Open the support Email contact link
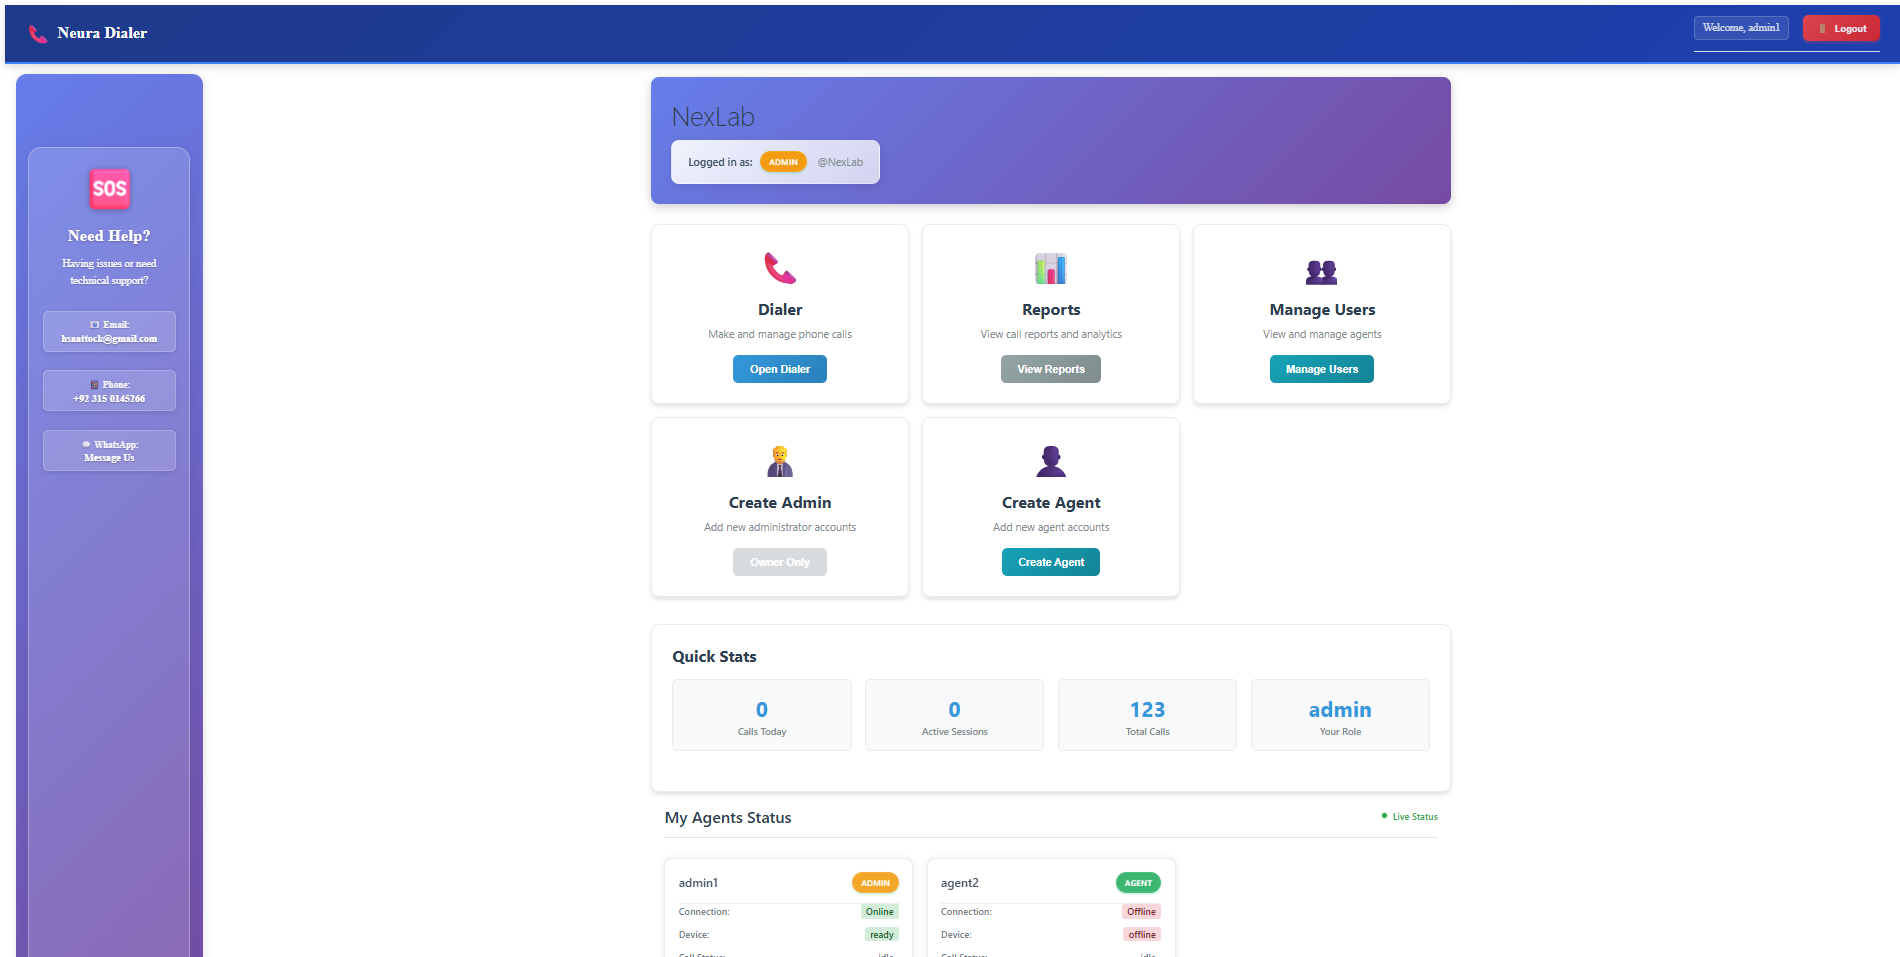The width and height of the screenshot is (1900, 957). tap(109, 332)
